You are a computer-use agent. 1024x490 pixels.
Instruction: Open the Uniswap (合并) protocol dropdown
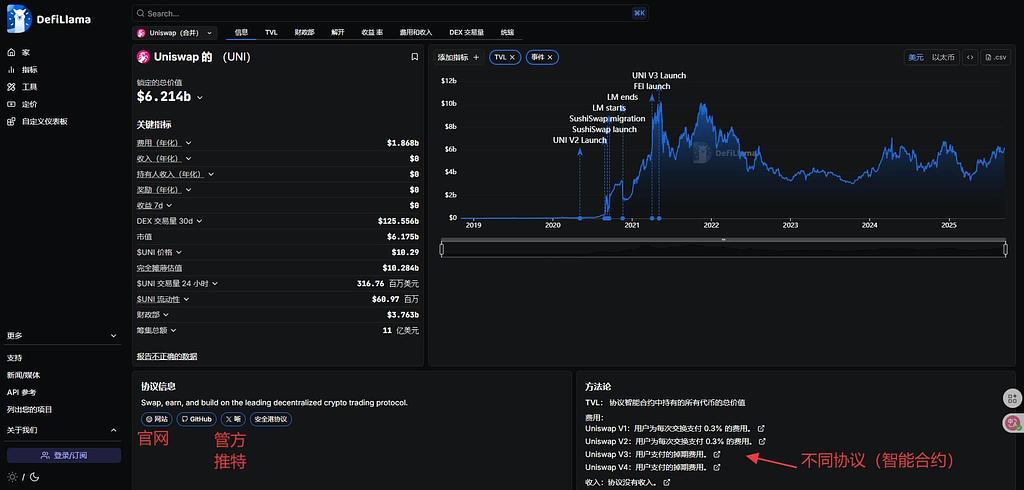175,33
